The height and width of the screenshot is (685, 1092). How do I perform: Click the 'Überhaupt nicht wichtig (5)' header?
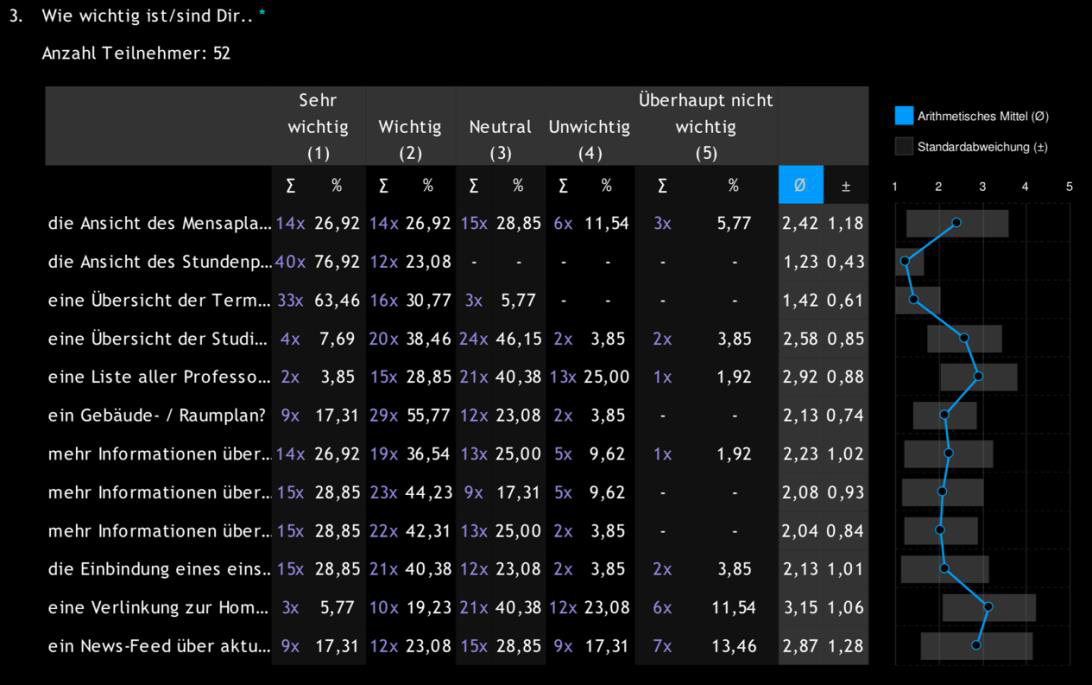[705, 127]
